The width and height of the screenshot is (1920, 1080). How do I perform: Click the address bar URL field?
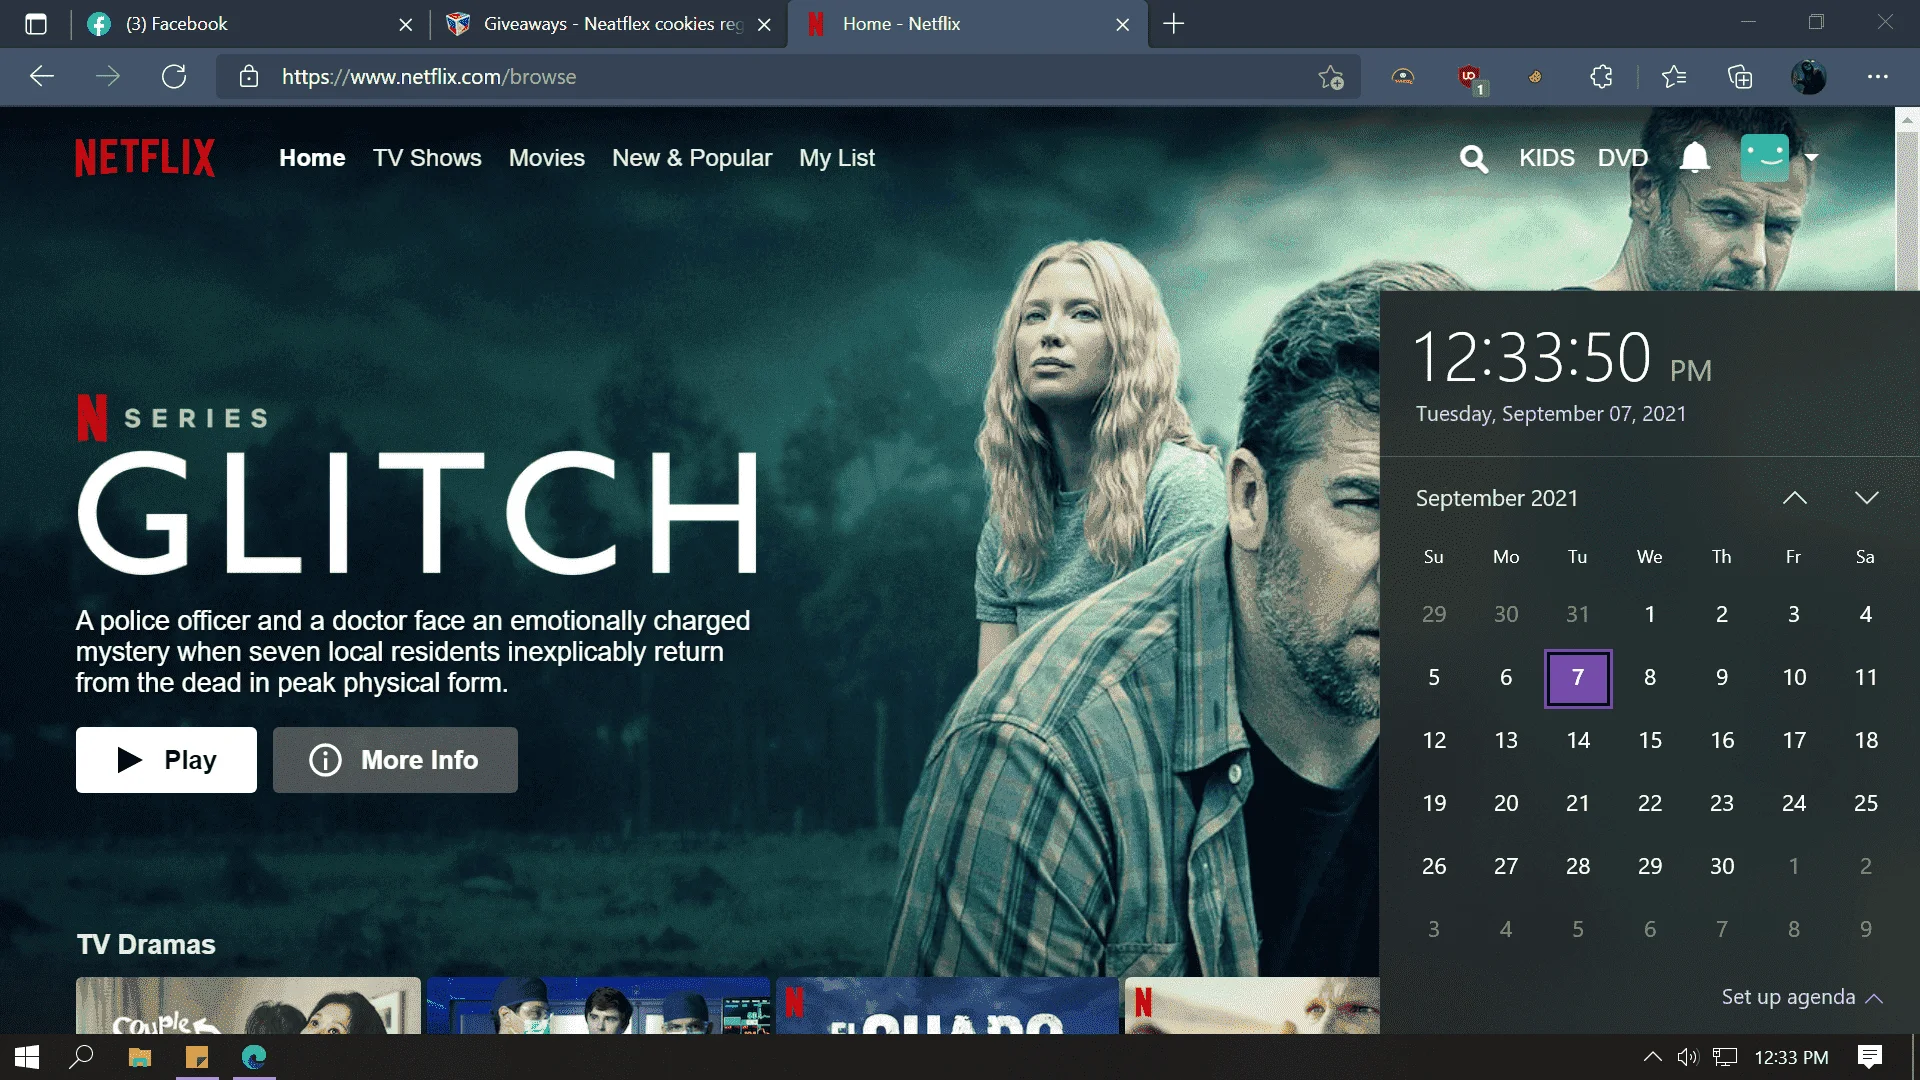click(x=788, y=77)
